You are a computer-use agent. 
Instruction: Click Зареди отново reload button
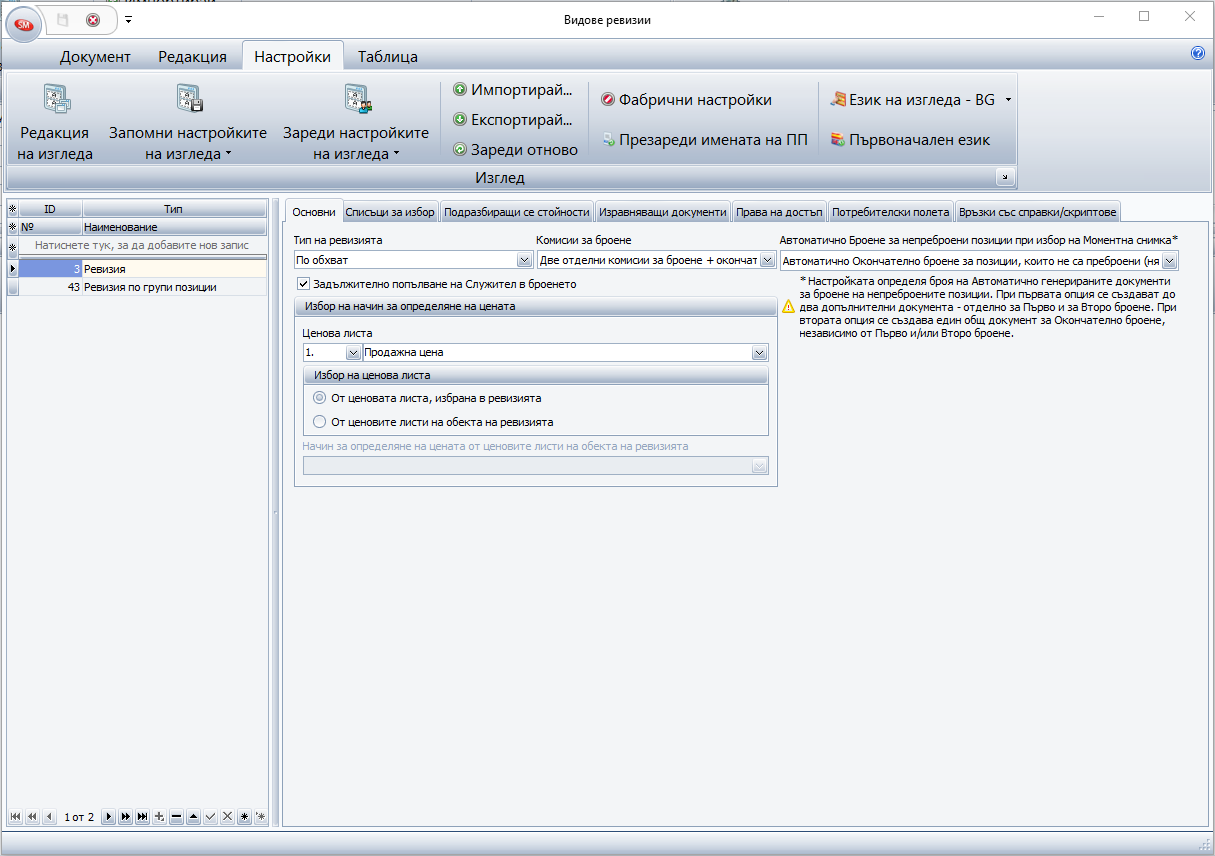point(516,150)
